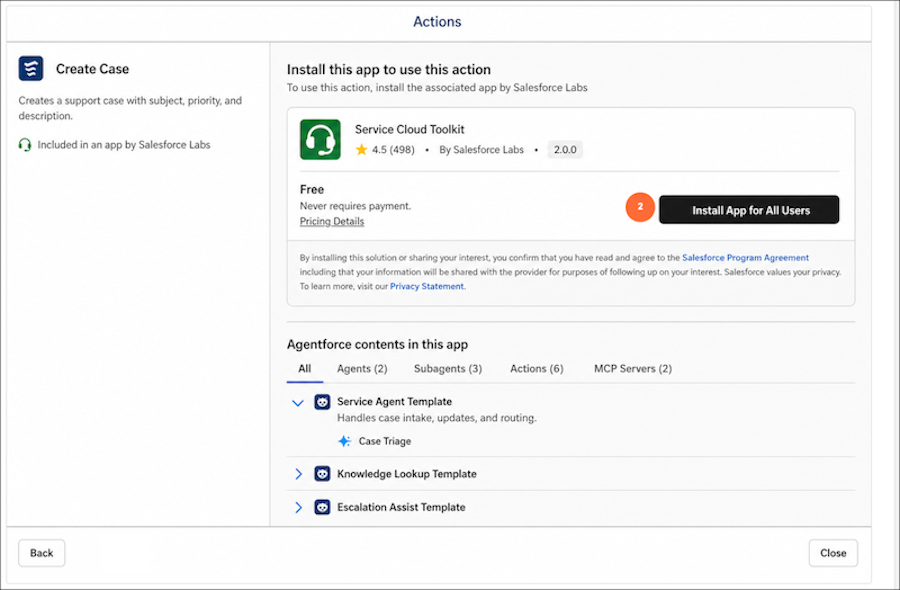Open the Privacy Statement link
Image resolution: width=900 pixels, height=590 pixels.
[x=426, y=286]
